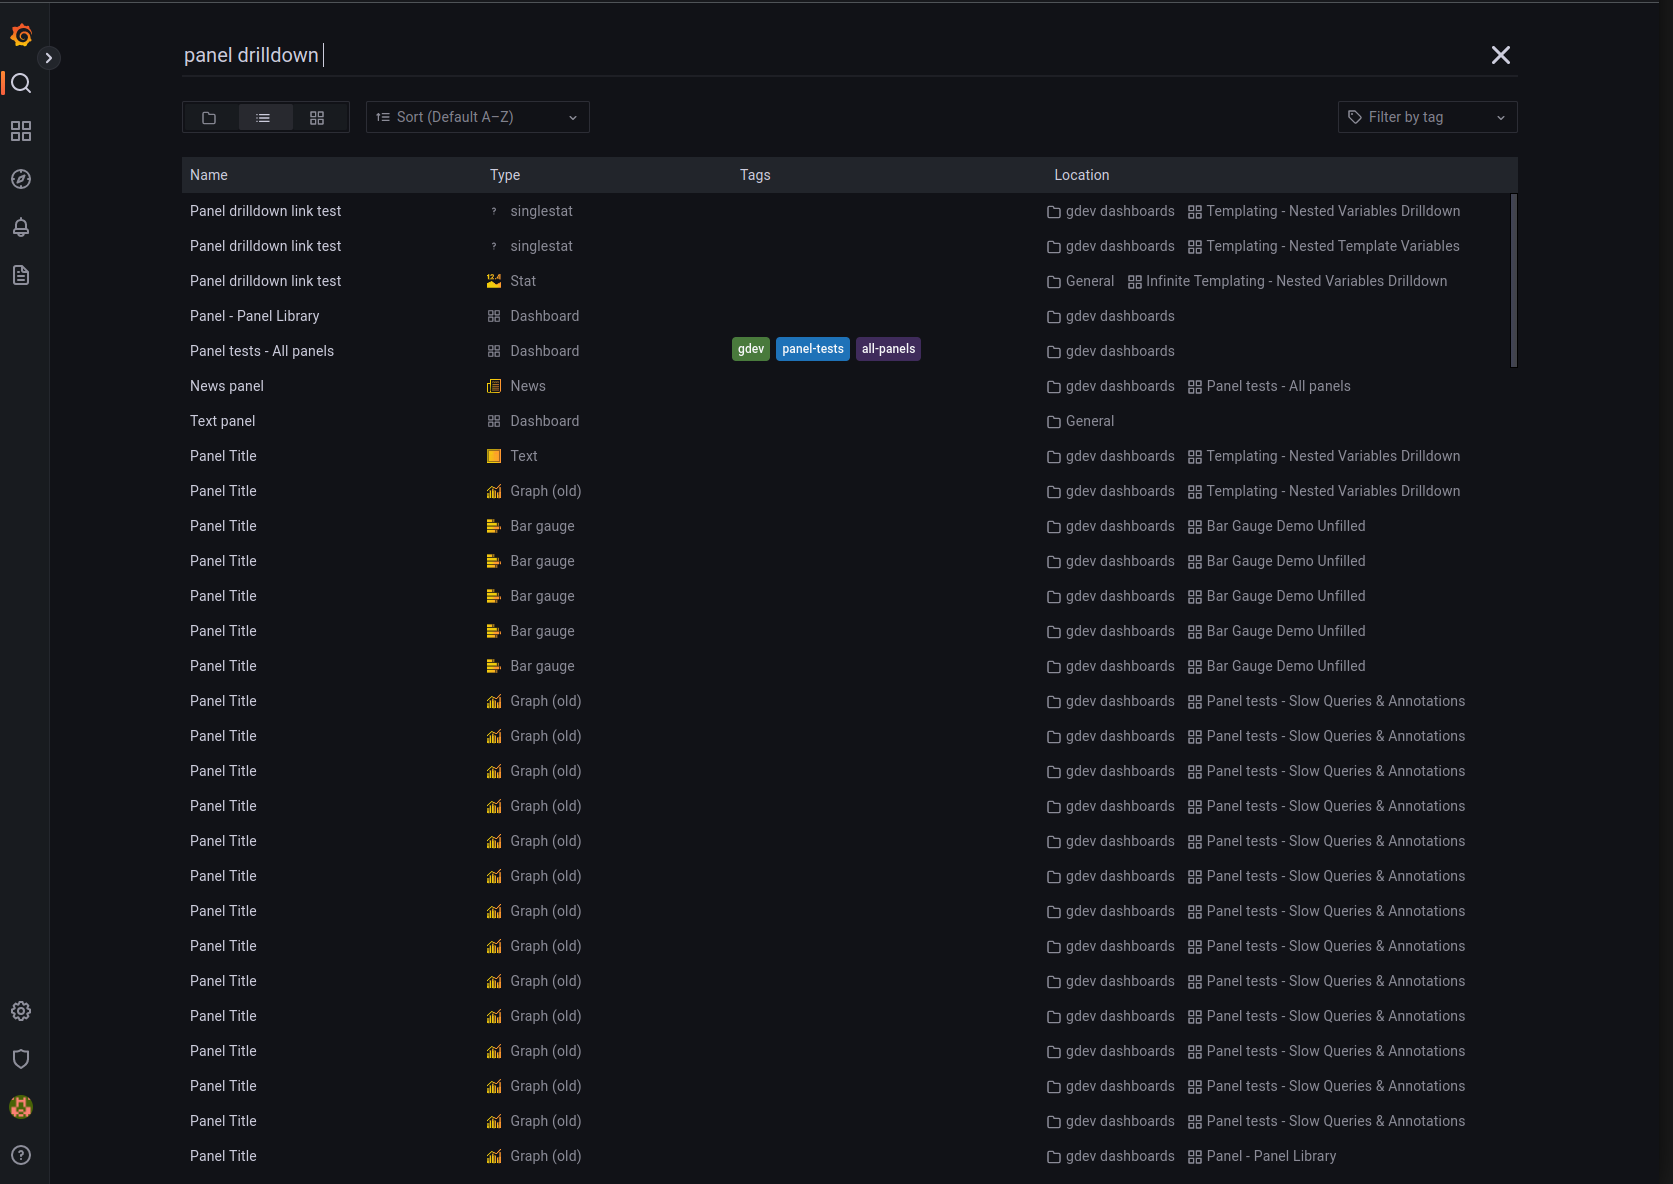This screenshot has width=1673, height=1184.
Task: Open Grafana Configuration settings
Action: [21, 1011]
